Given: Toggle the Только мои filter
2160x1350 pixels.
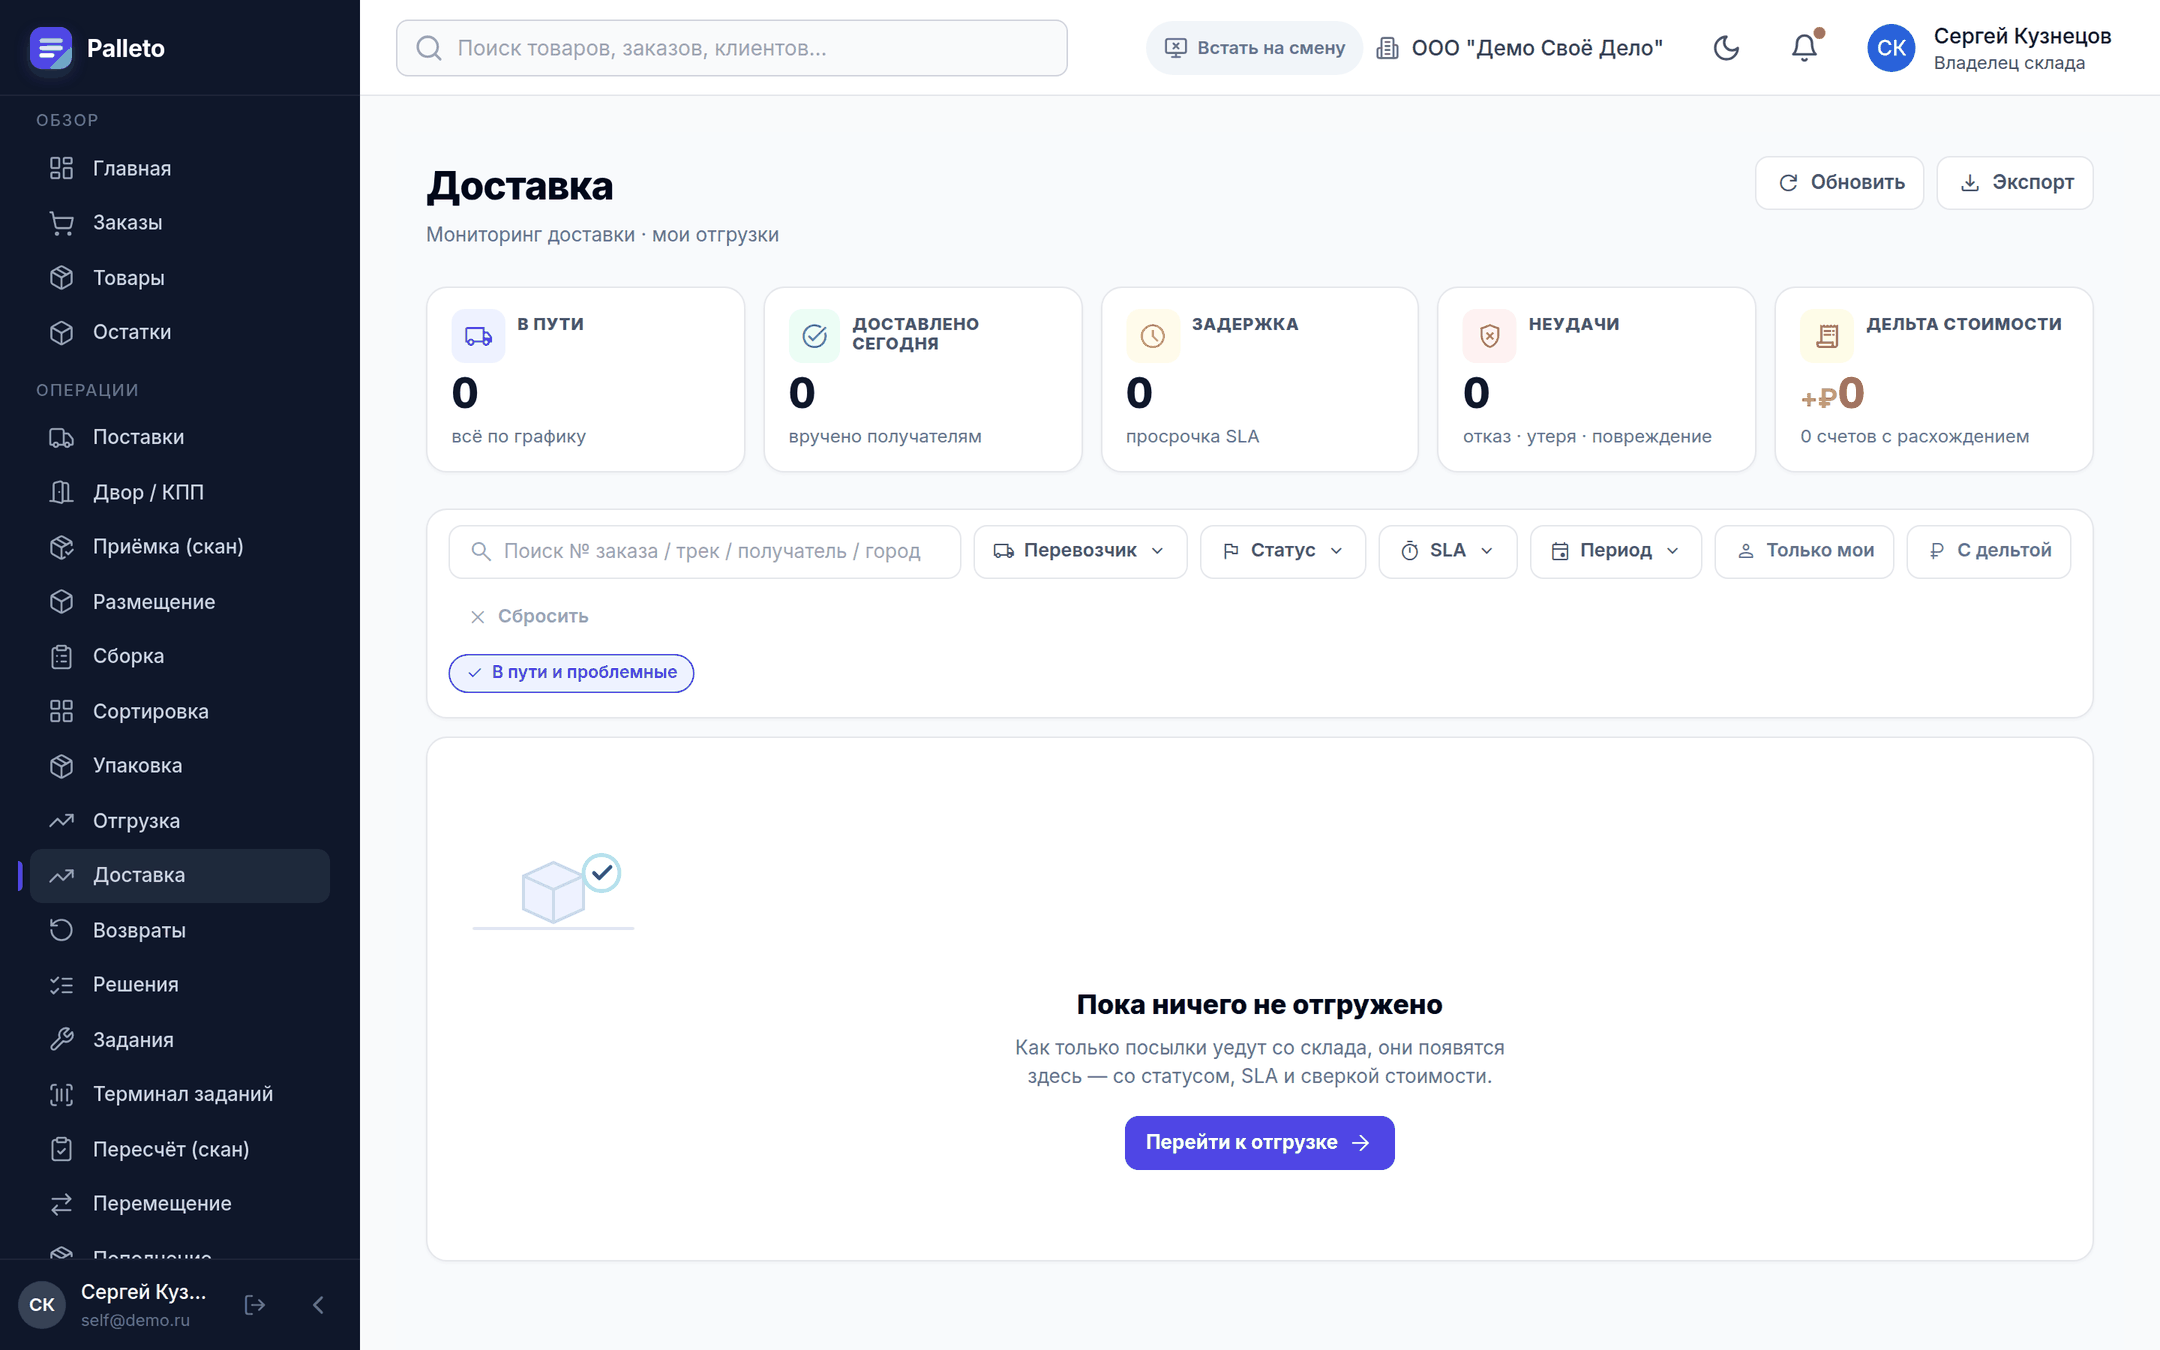Looking at the screenshot, I should [1804, 551].
